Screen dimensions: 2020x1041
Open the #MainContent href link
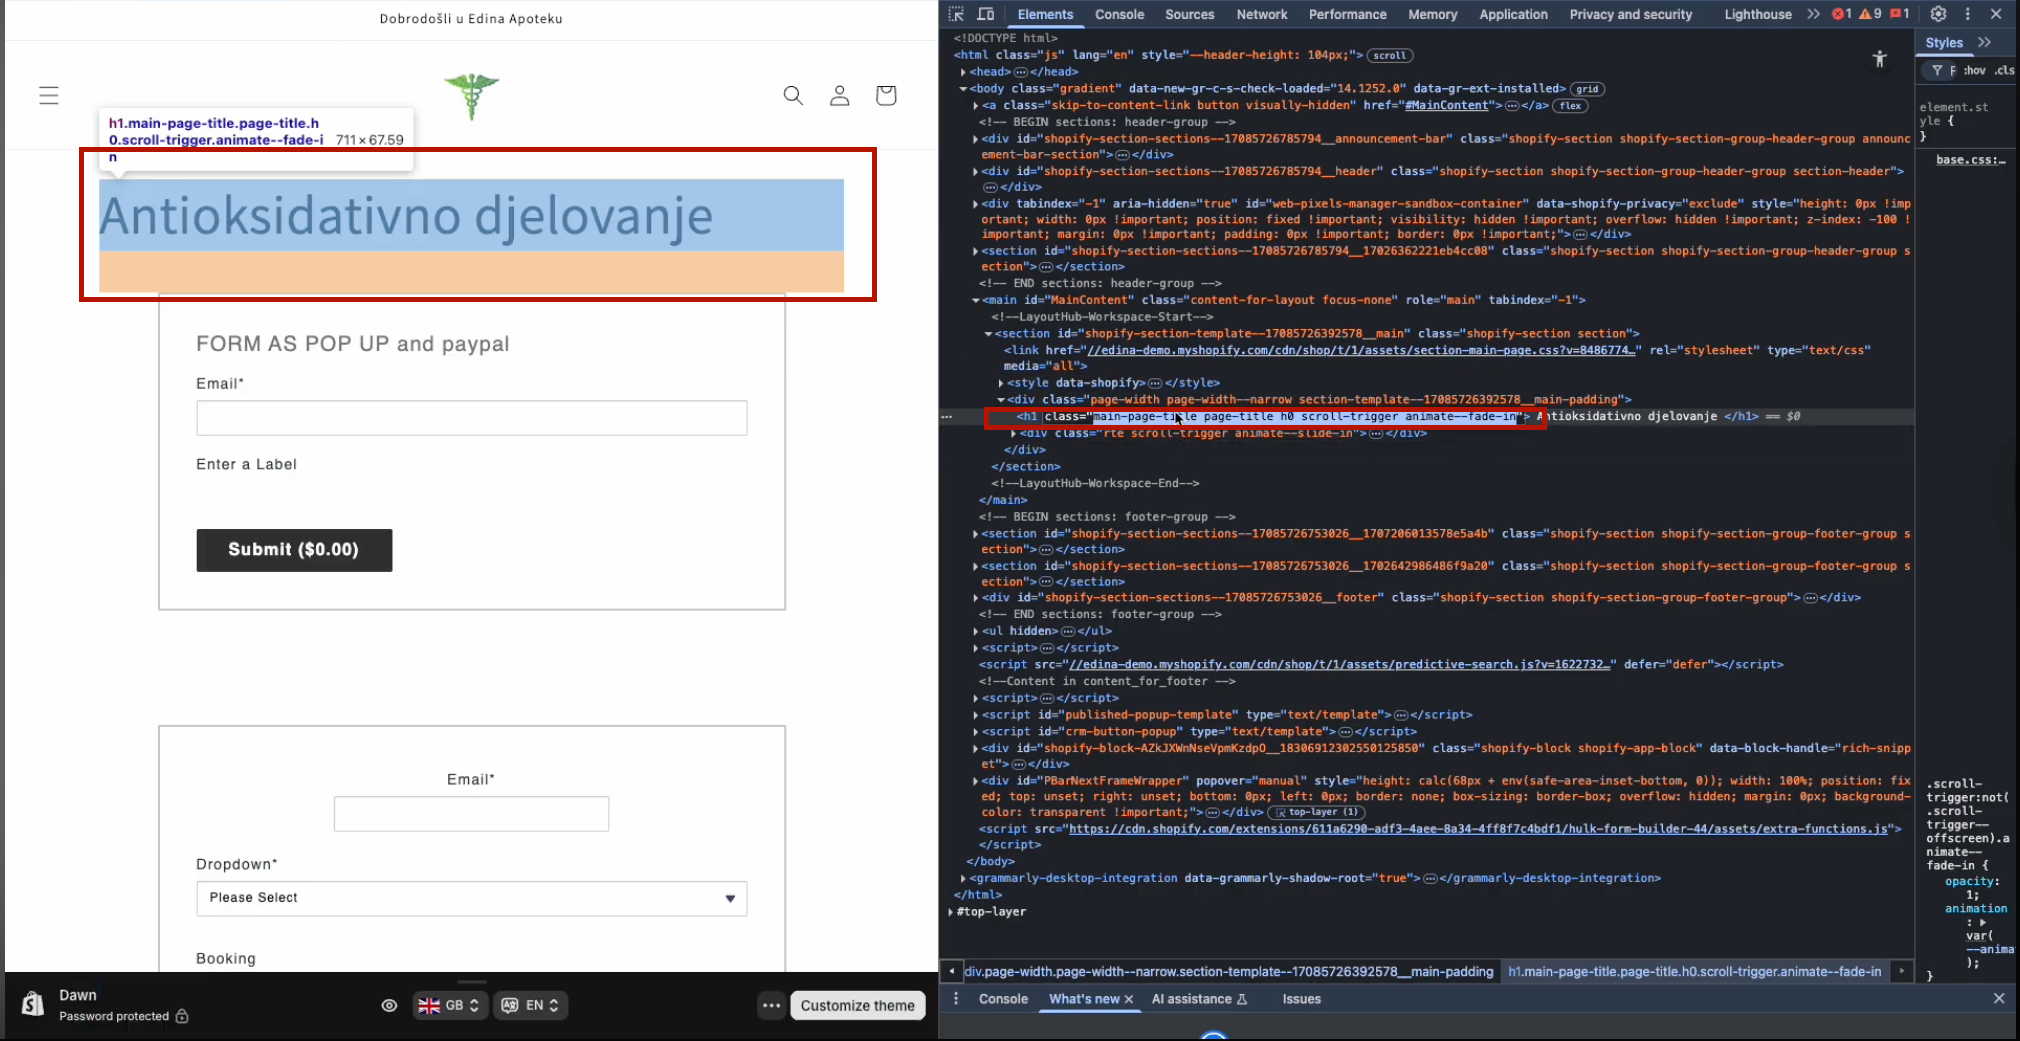[1447, 105]
